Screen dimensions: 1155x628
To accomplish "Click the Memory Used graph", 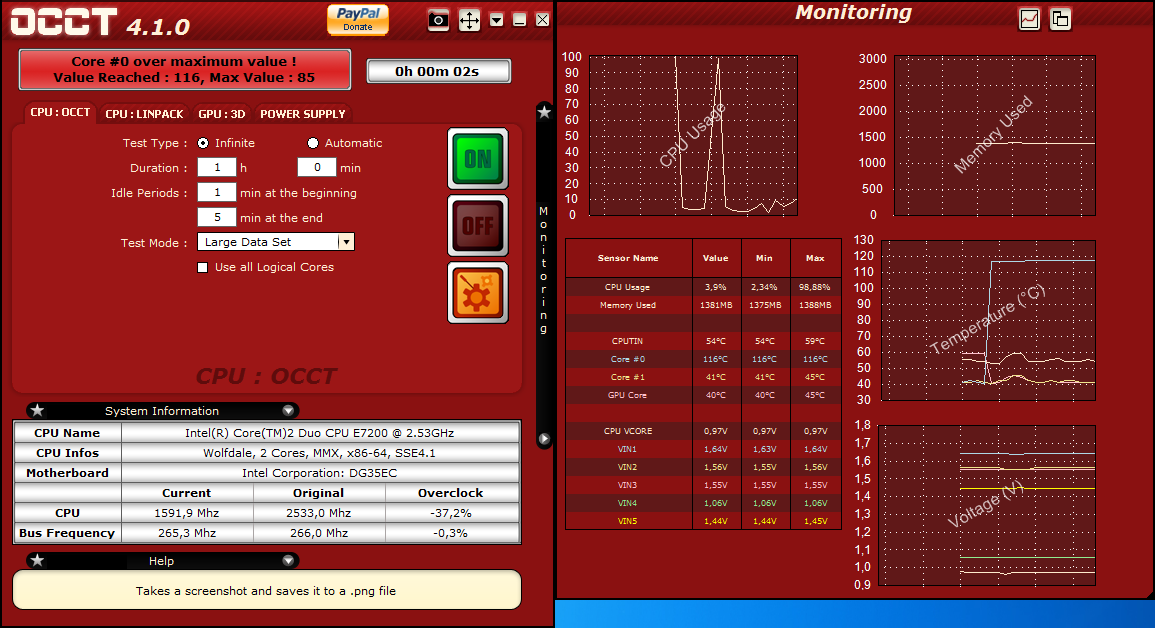I will pos(994,135).
